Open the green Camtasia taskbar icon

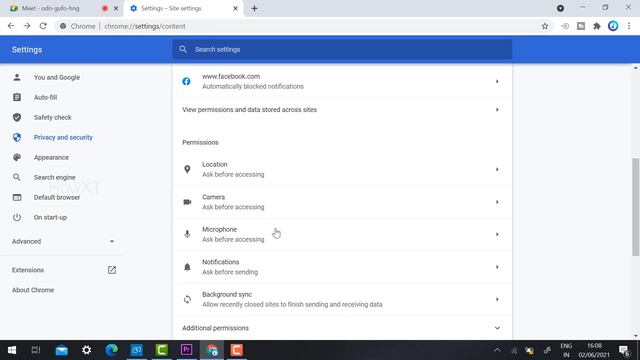162,350
